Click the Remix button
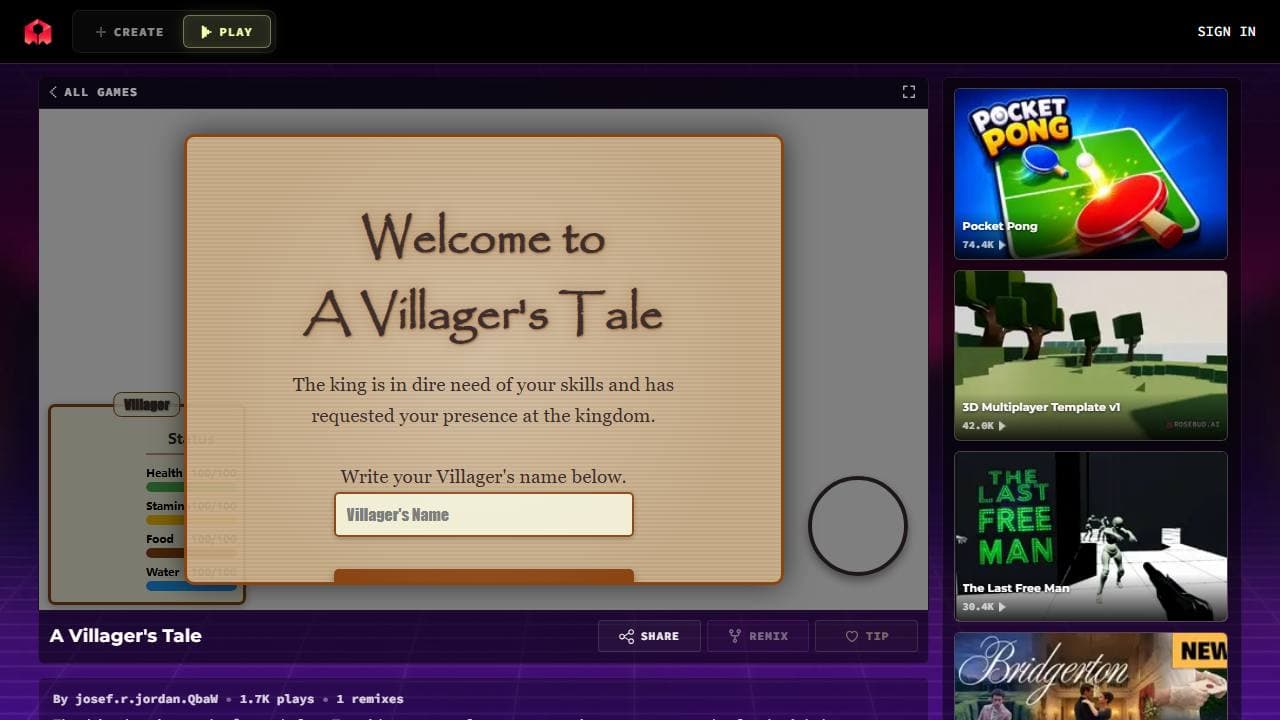This screenshot has height=720, width=1280. 758,636
